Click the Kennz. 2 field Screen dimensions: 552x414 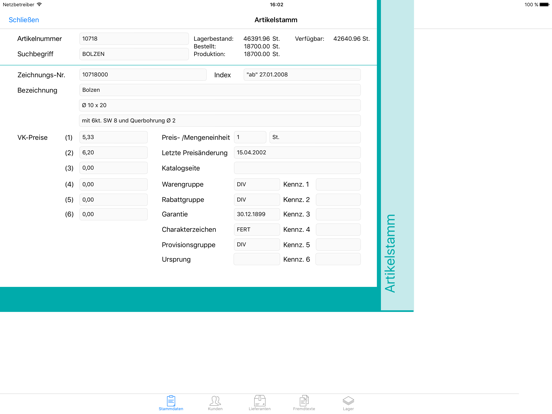coord(338,200)
